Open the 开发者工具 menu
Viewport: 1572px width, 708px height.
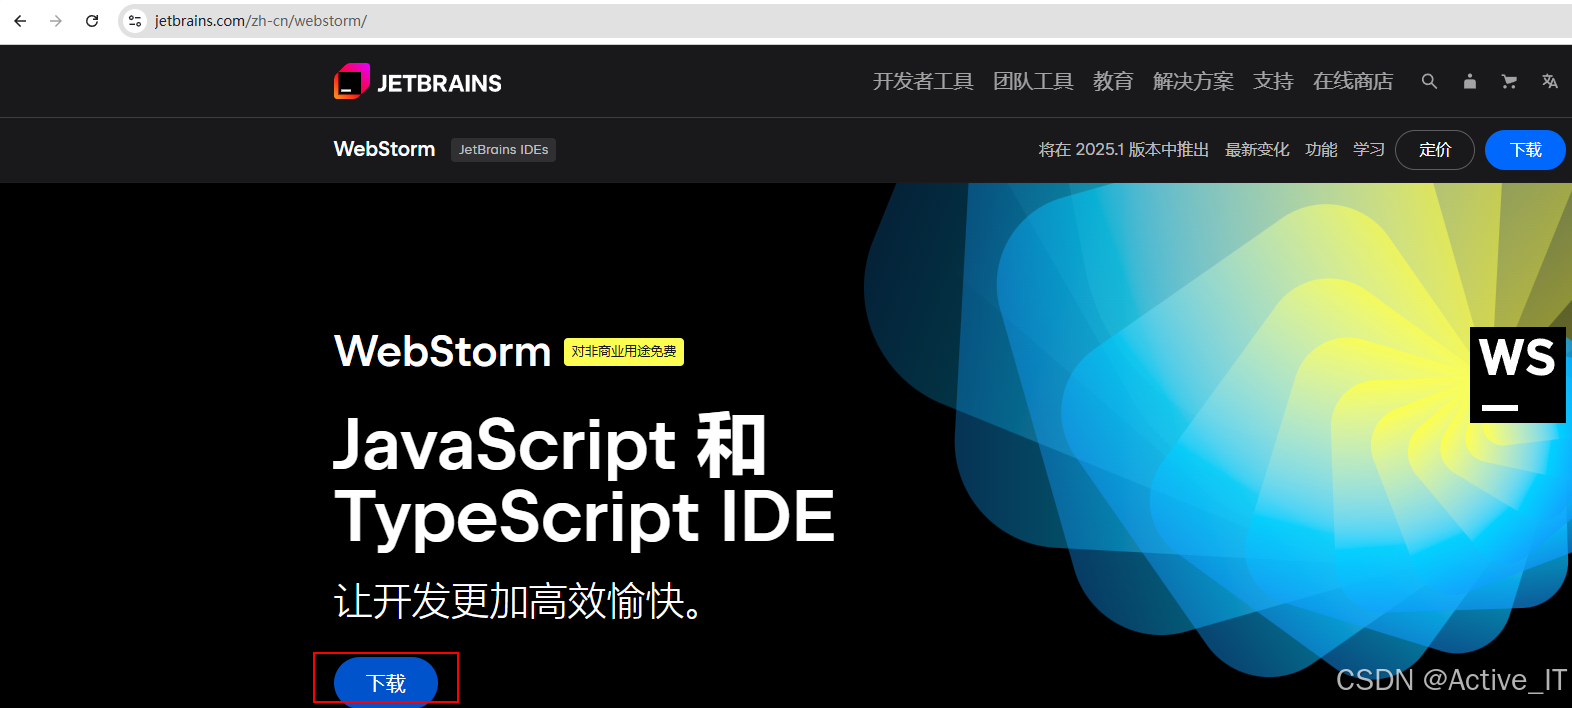tap(923, 81)
